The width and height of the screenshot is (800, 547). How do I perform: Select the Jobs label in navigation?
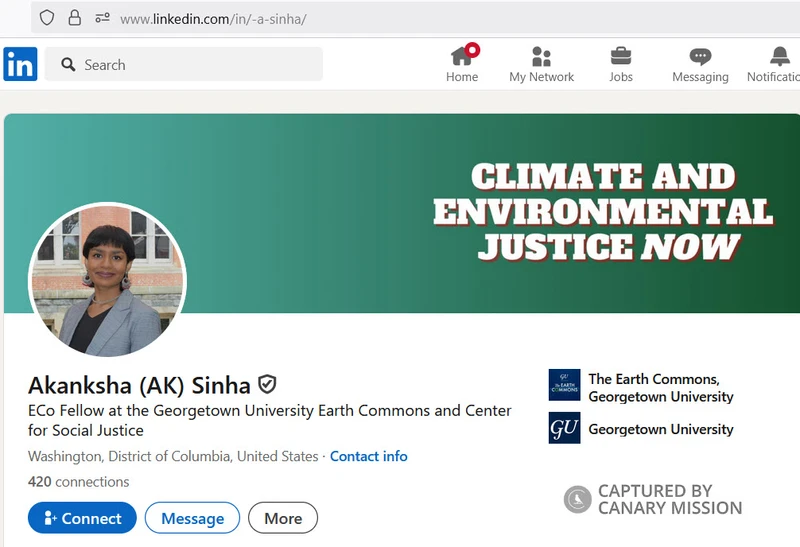click(621, 77)
